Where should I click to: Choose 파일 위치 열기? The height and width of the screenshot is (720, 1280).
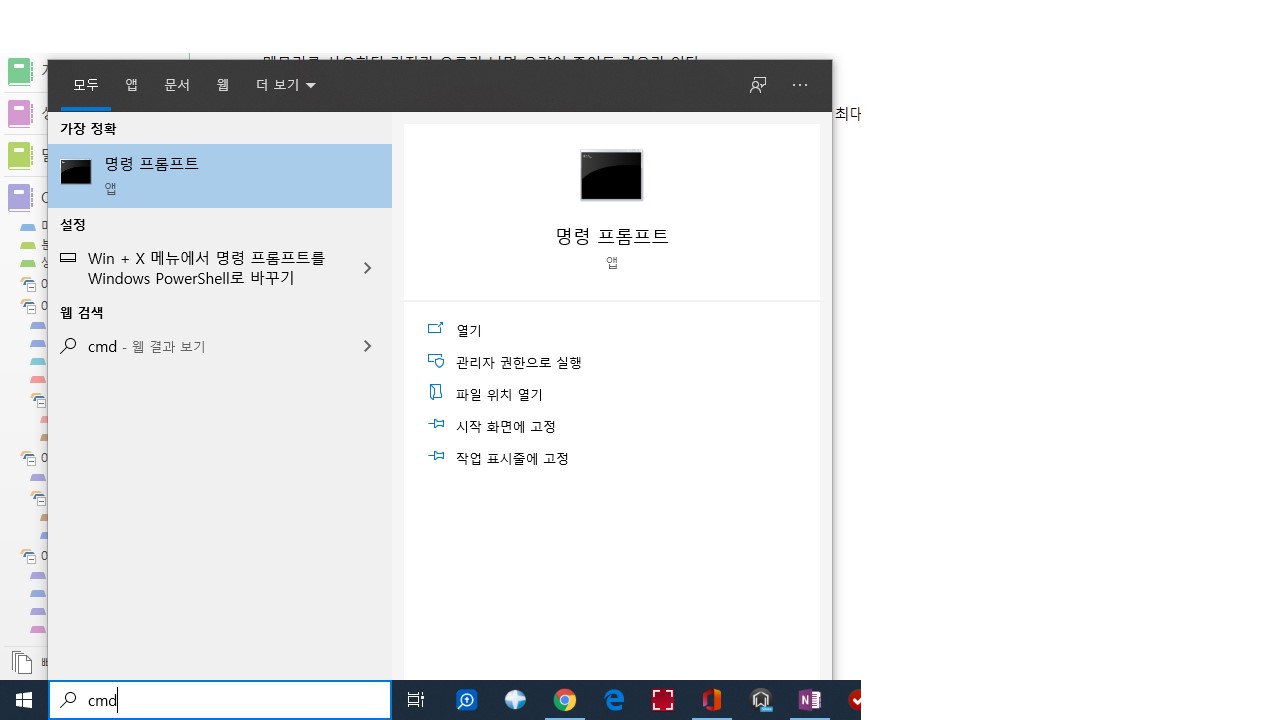point(485,394)
